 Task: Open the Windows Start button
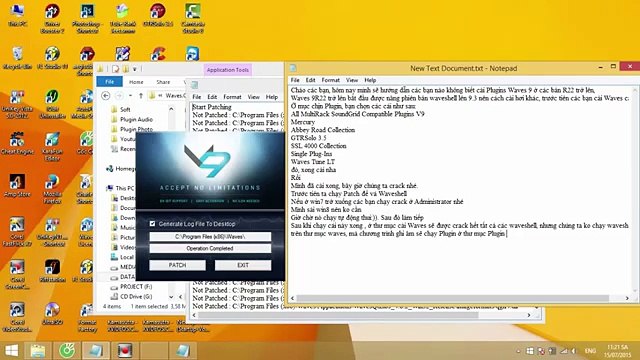11,350
